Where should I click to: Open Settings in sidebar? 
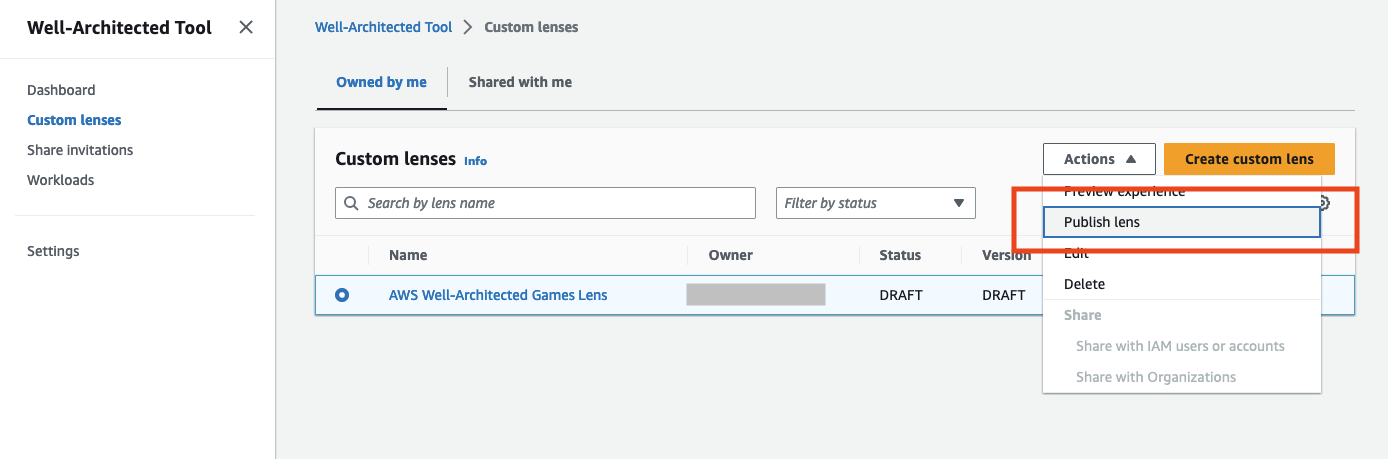pos(53,251)
